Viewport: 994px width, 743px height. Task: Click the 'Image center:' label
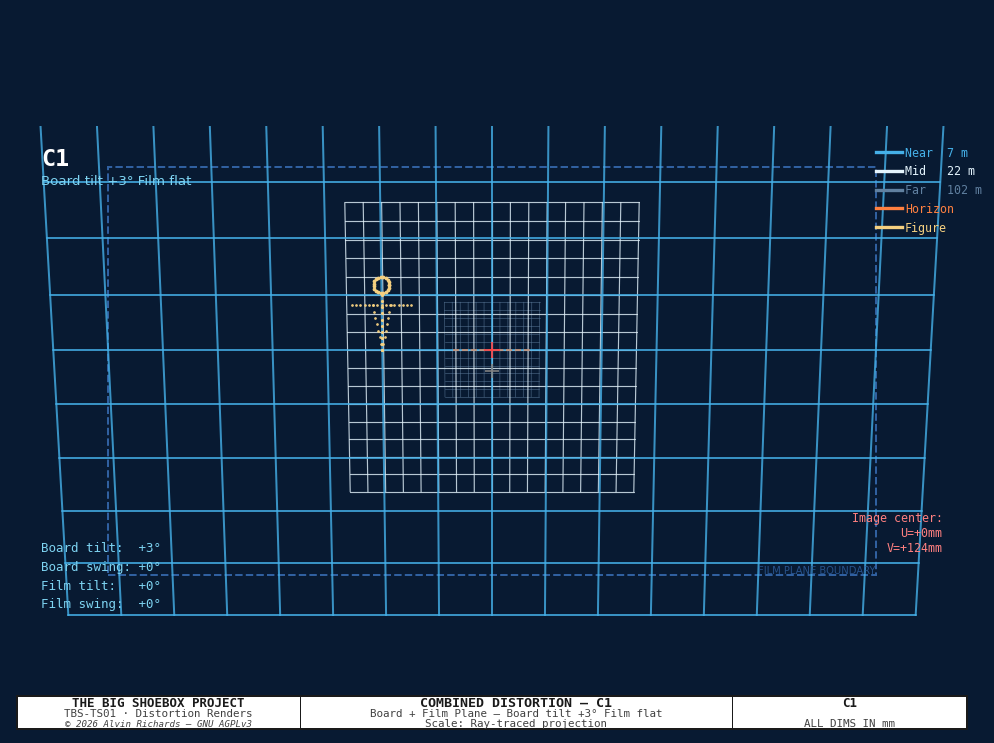pos(897,518)
